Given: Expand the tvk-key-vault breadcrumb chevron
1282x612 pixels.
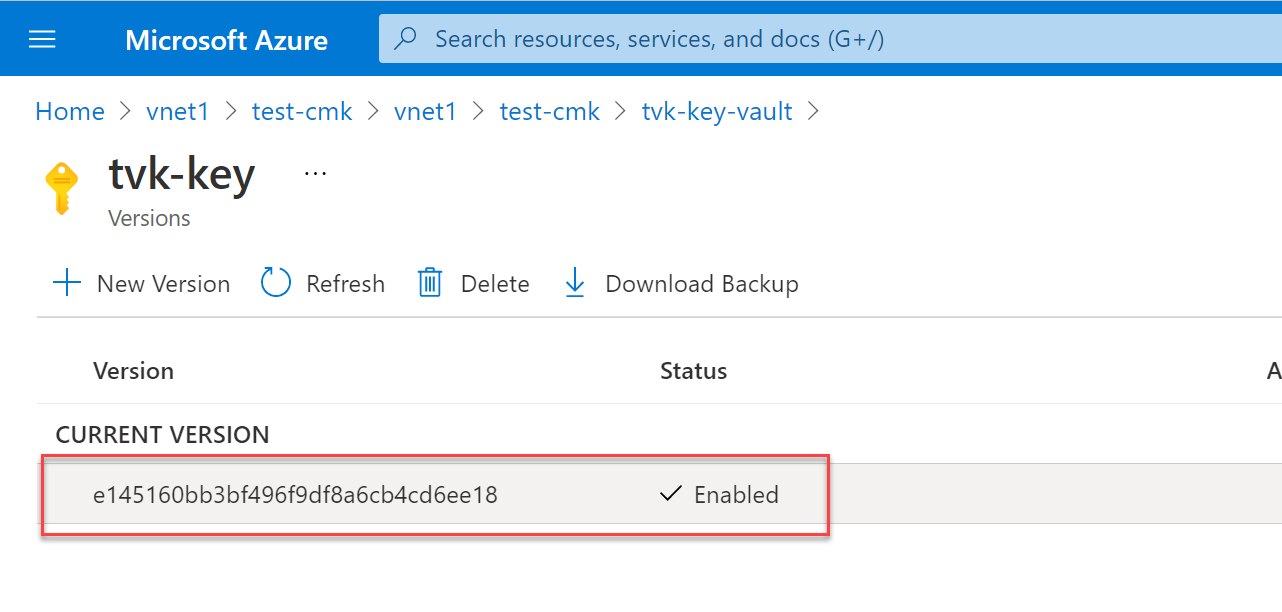Looking at the screenshot, I should tap(813, 112).
